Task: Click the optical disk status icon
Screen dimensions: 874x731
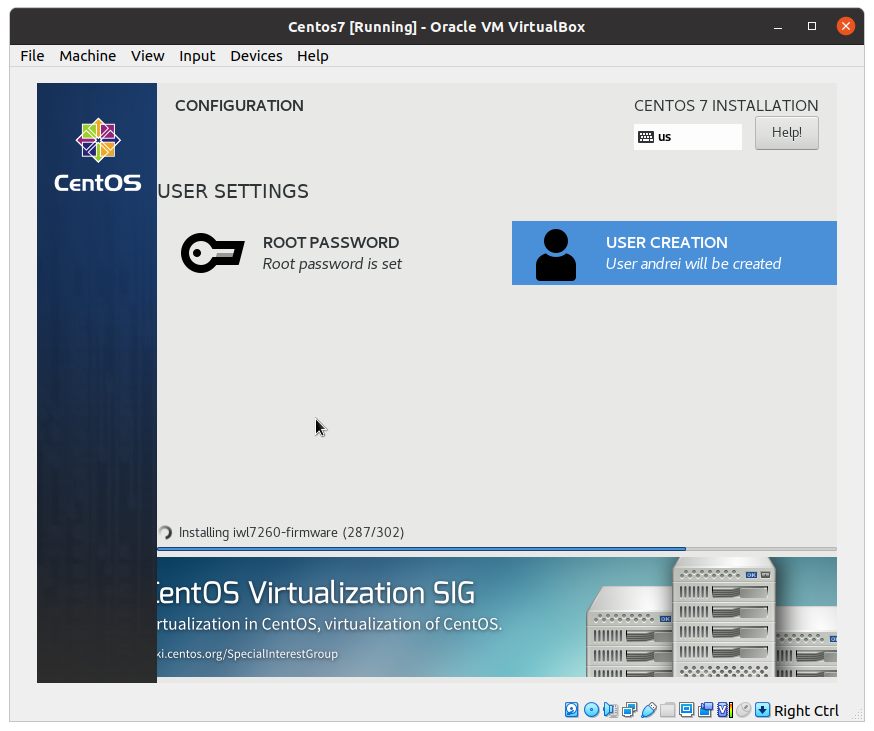Action: click(x=591, y=710)
